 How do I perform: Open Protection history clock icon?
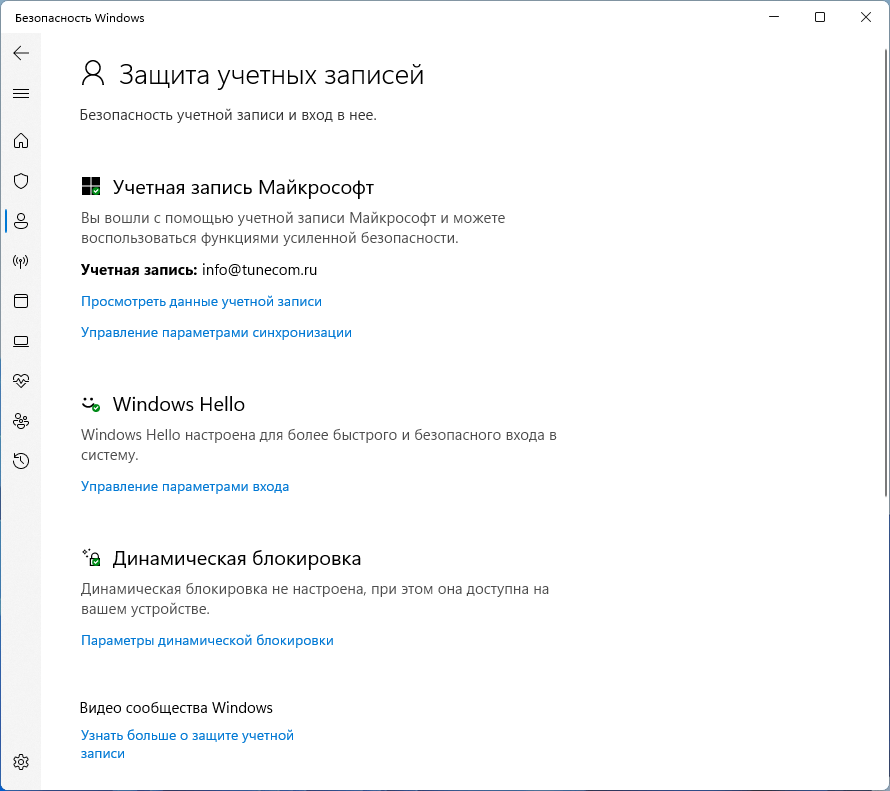[x=21, y=461]
